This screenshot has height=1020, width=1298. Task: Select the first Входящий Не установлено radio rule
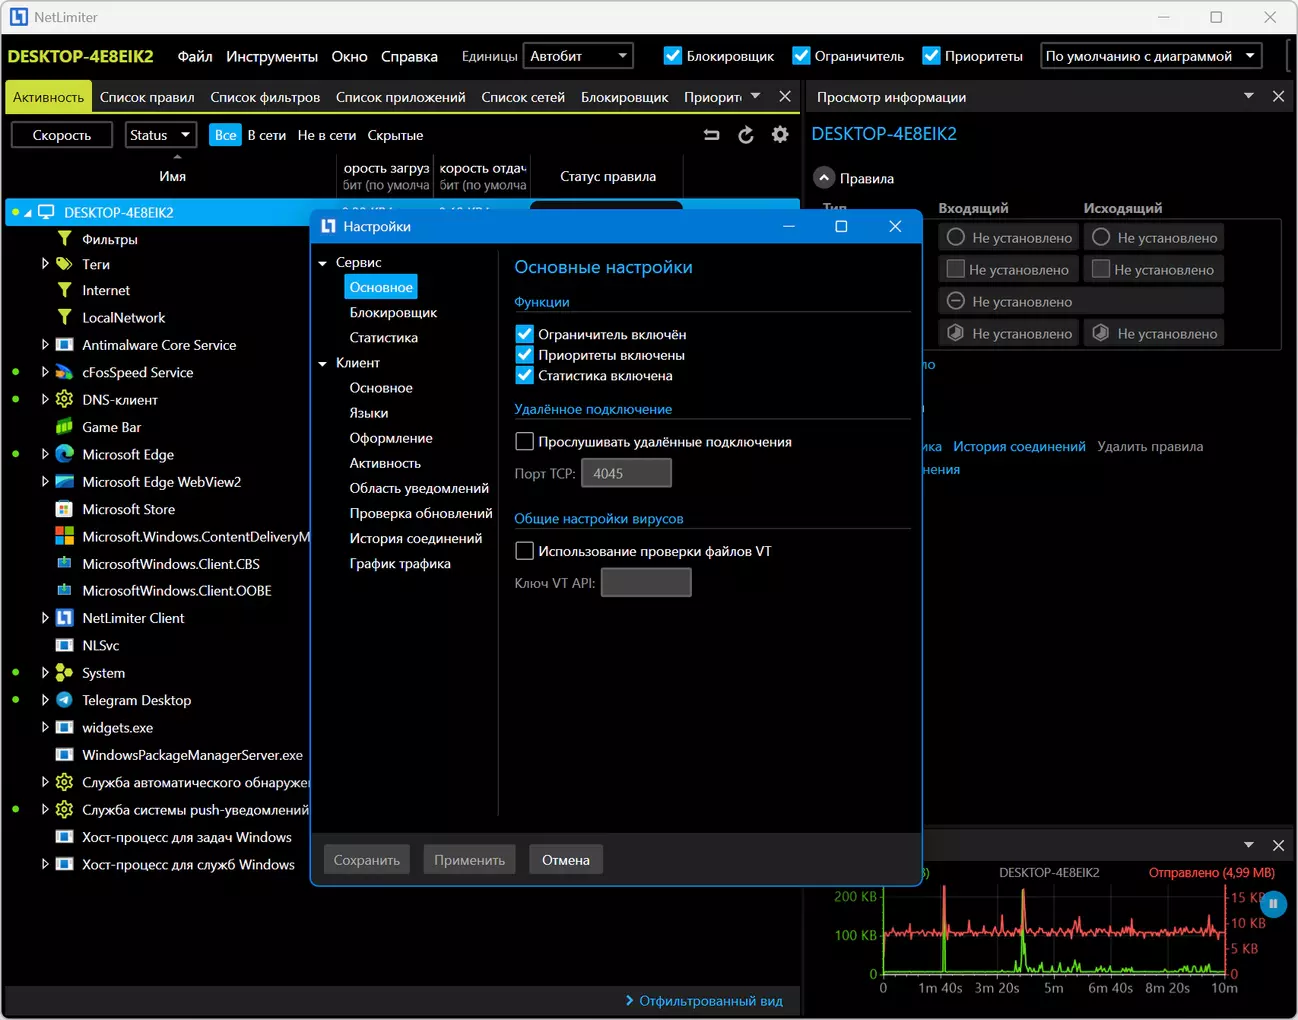[x=956, y=237]
